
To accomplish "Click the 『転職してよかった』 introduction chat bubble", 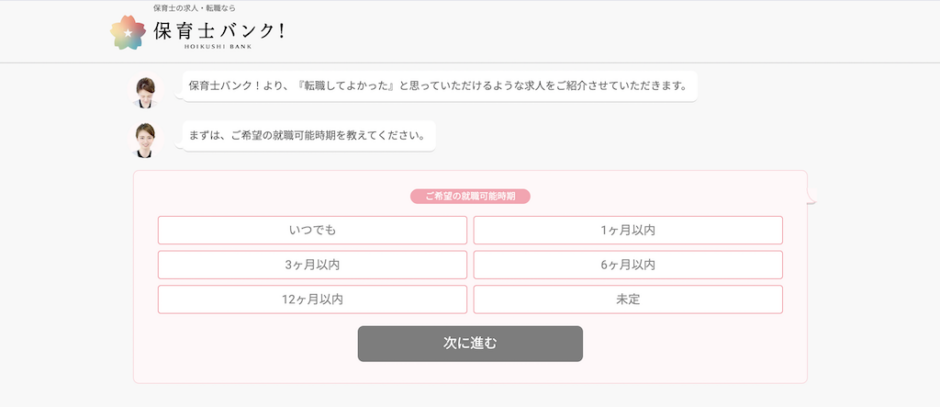I will [x=438, y=85].
